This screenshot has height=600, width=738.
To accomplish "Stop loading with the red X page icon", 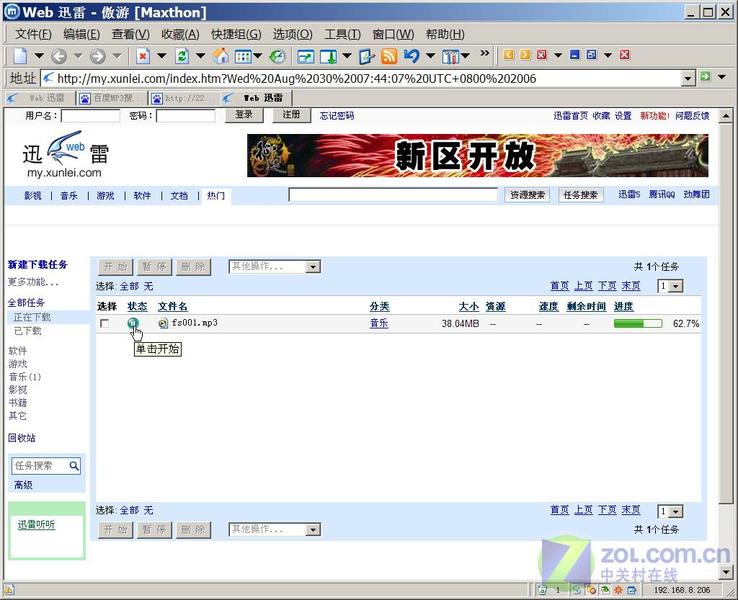I will click(x=143, y=56).
